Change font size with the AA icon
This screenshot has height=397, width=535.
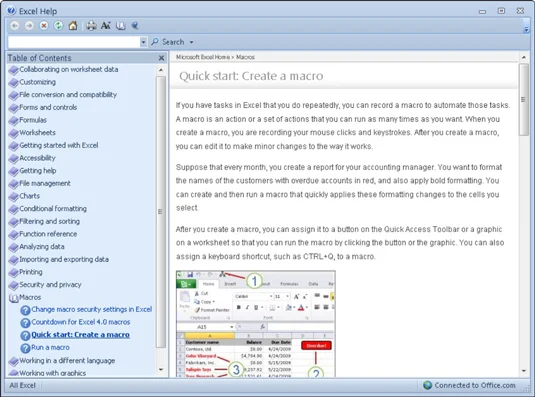(x=106, y=26)
